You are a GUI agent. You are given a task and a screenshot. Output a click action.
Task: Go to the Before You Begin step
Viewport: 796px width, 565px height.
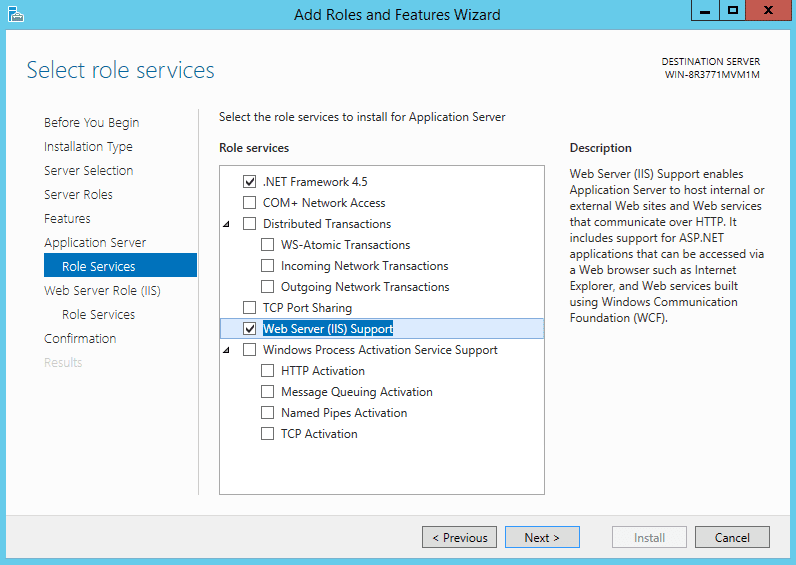tap(91, 123)
